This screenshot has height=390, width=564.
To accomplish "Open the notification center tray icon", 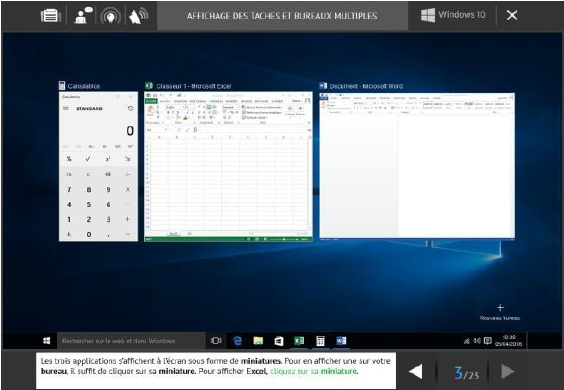I will (x=488, y=340).
